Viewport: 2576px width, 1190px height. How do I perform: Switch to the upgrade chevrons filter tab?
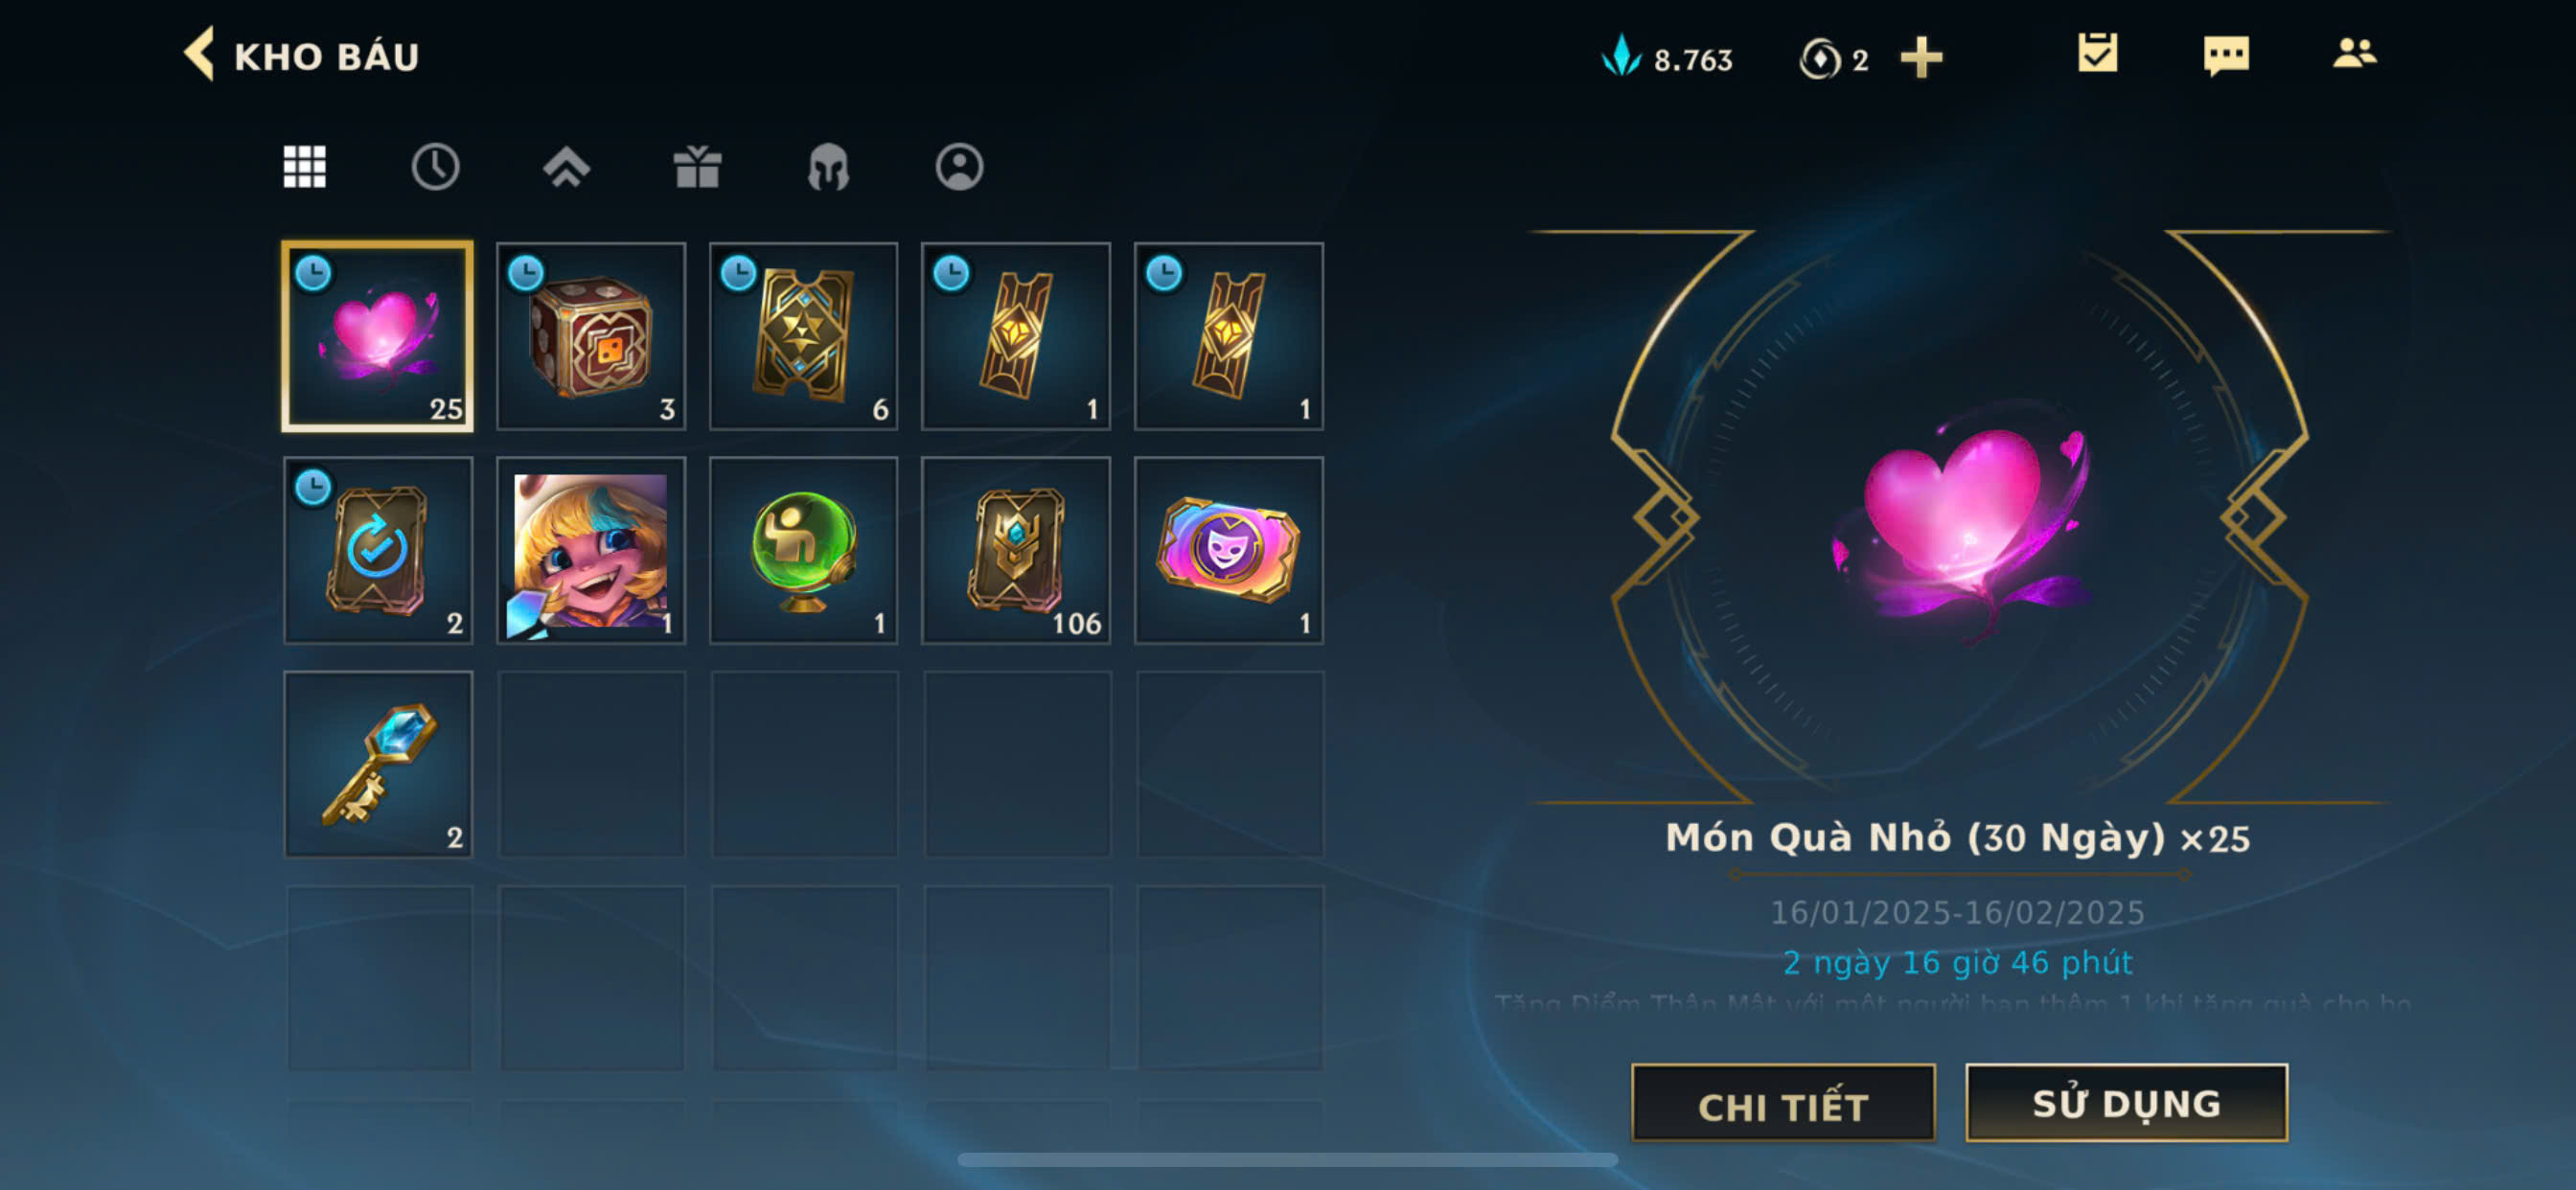[x=566, y=167]
